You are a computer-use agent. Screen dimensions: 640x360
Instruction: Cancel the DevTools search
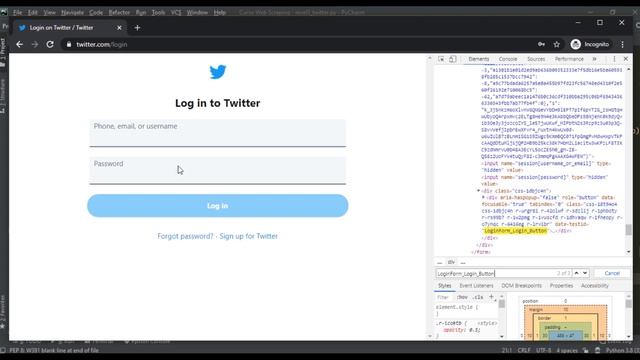click(x=612, y=273)
